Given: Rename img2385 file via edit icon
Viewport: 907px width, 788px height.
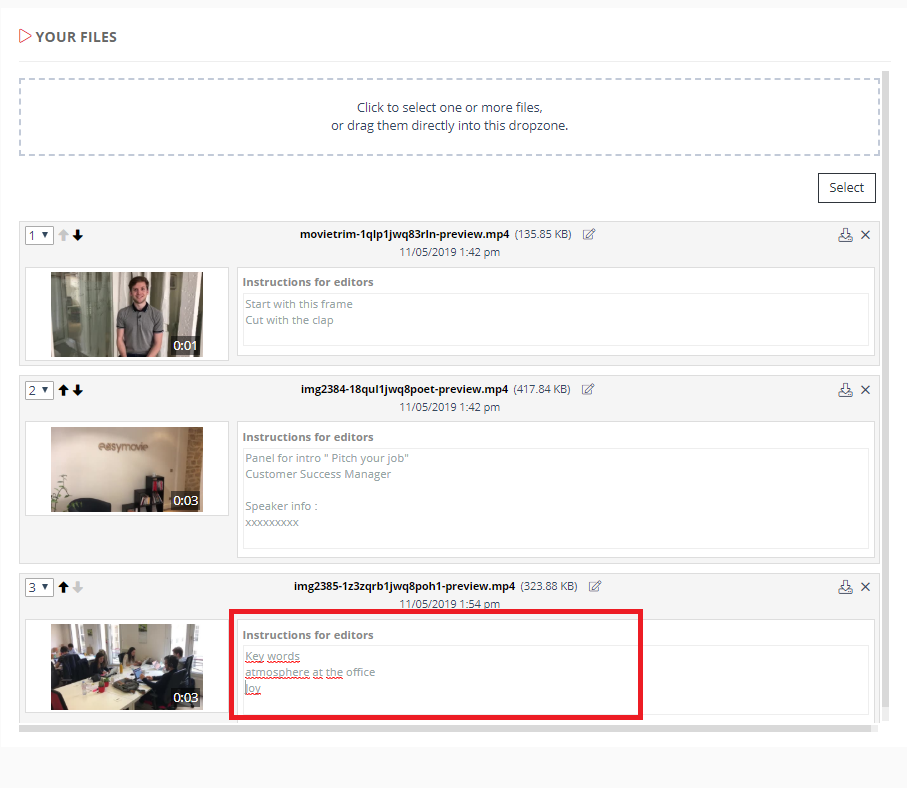Looking at the screenshot, I should coord(595,586).
